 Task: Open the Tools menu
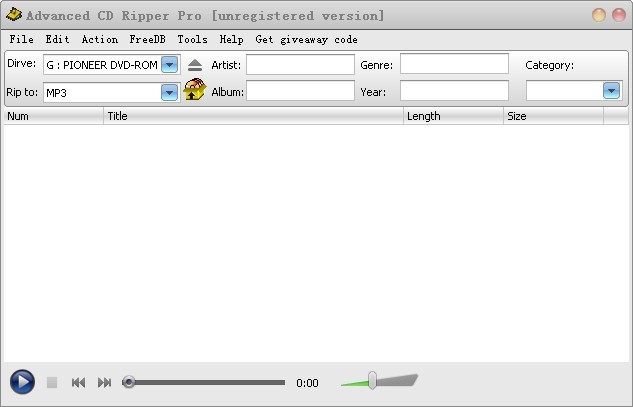(192, 39)
